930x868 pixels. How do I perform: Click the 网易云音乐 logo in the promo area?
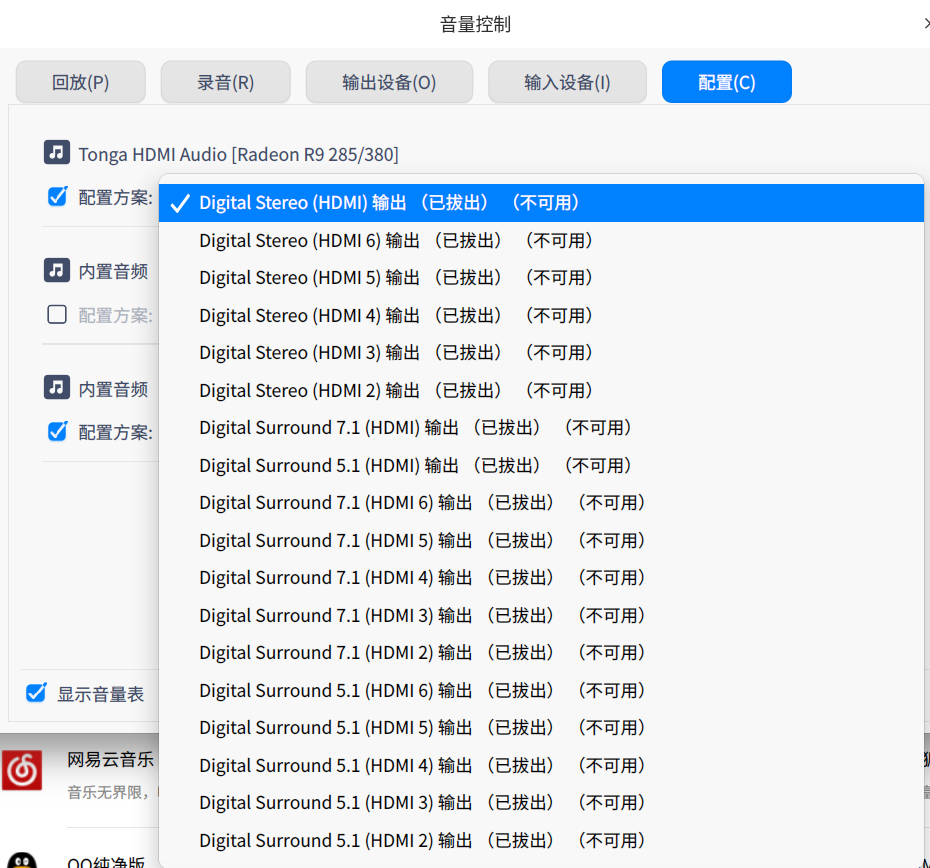(x=22, y=770)
